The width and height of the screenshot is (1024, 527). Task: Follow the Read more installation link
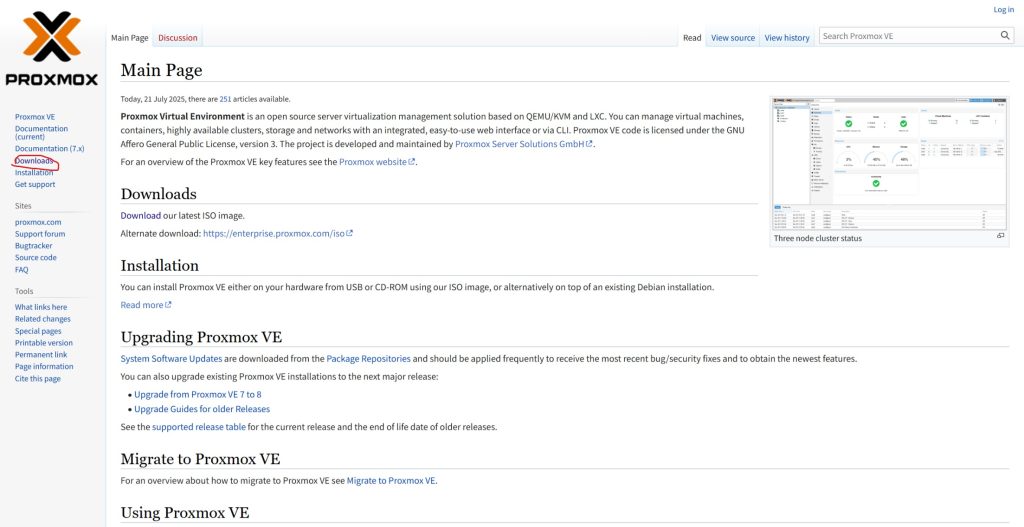coord(142,305)
